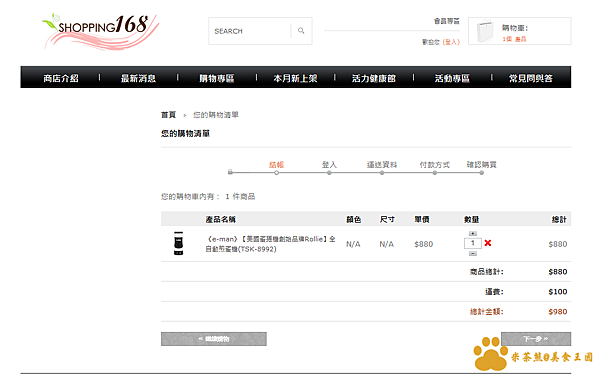Remove item with red X icon
This screenshot has width=600, height=380.
coord(488,243)
